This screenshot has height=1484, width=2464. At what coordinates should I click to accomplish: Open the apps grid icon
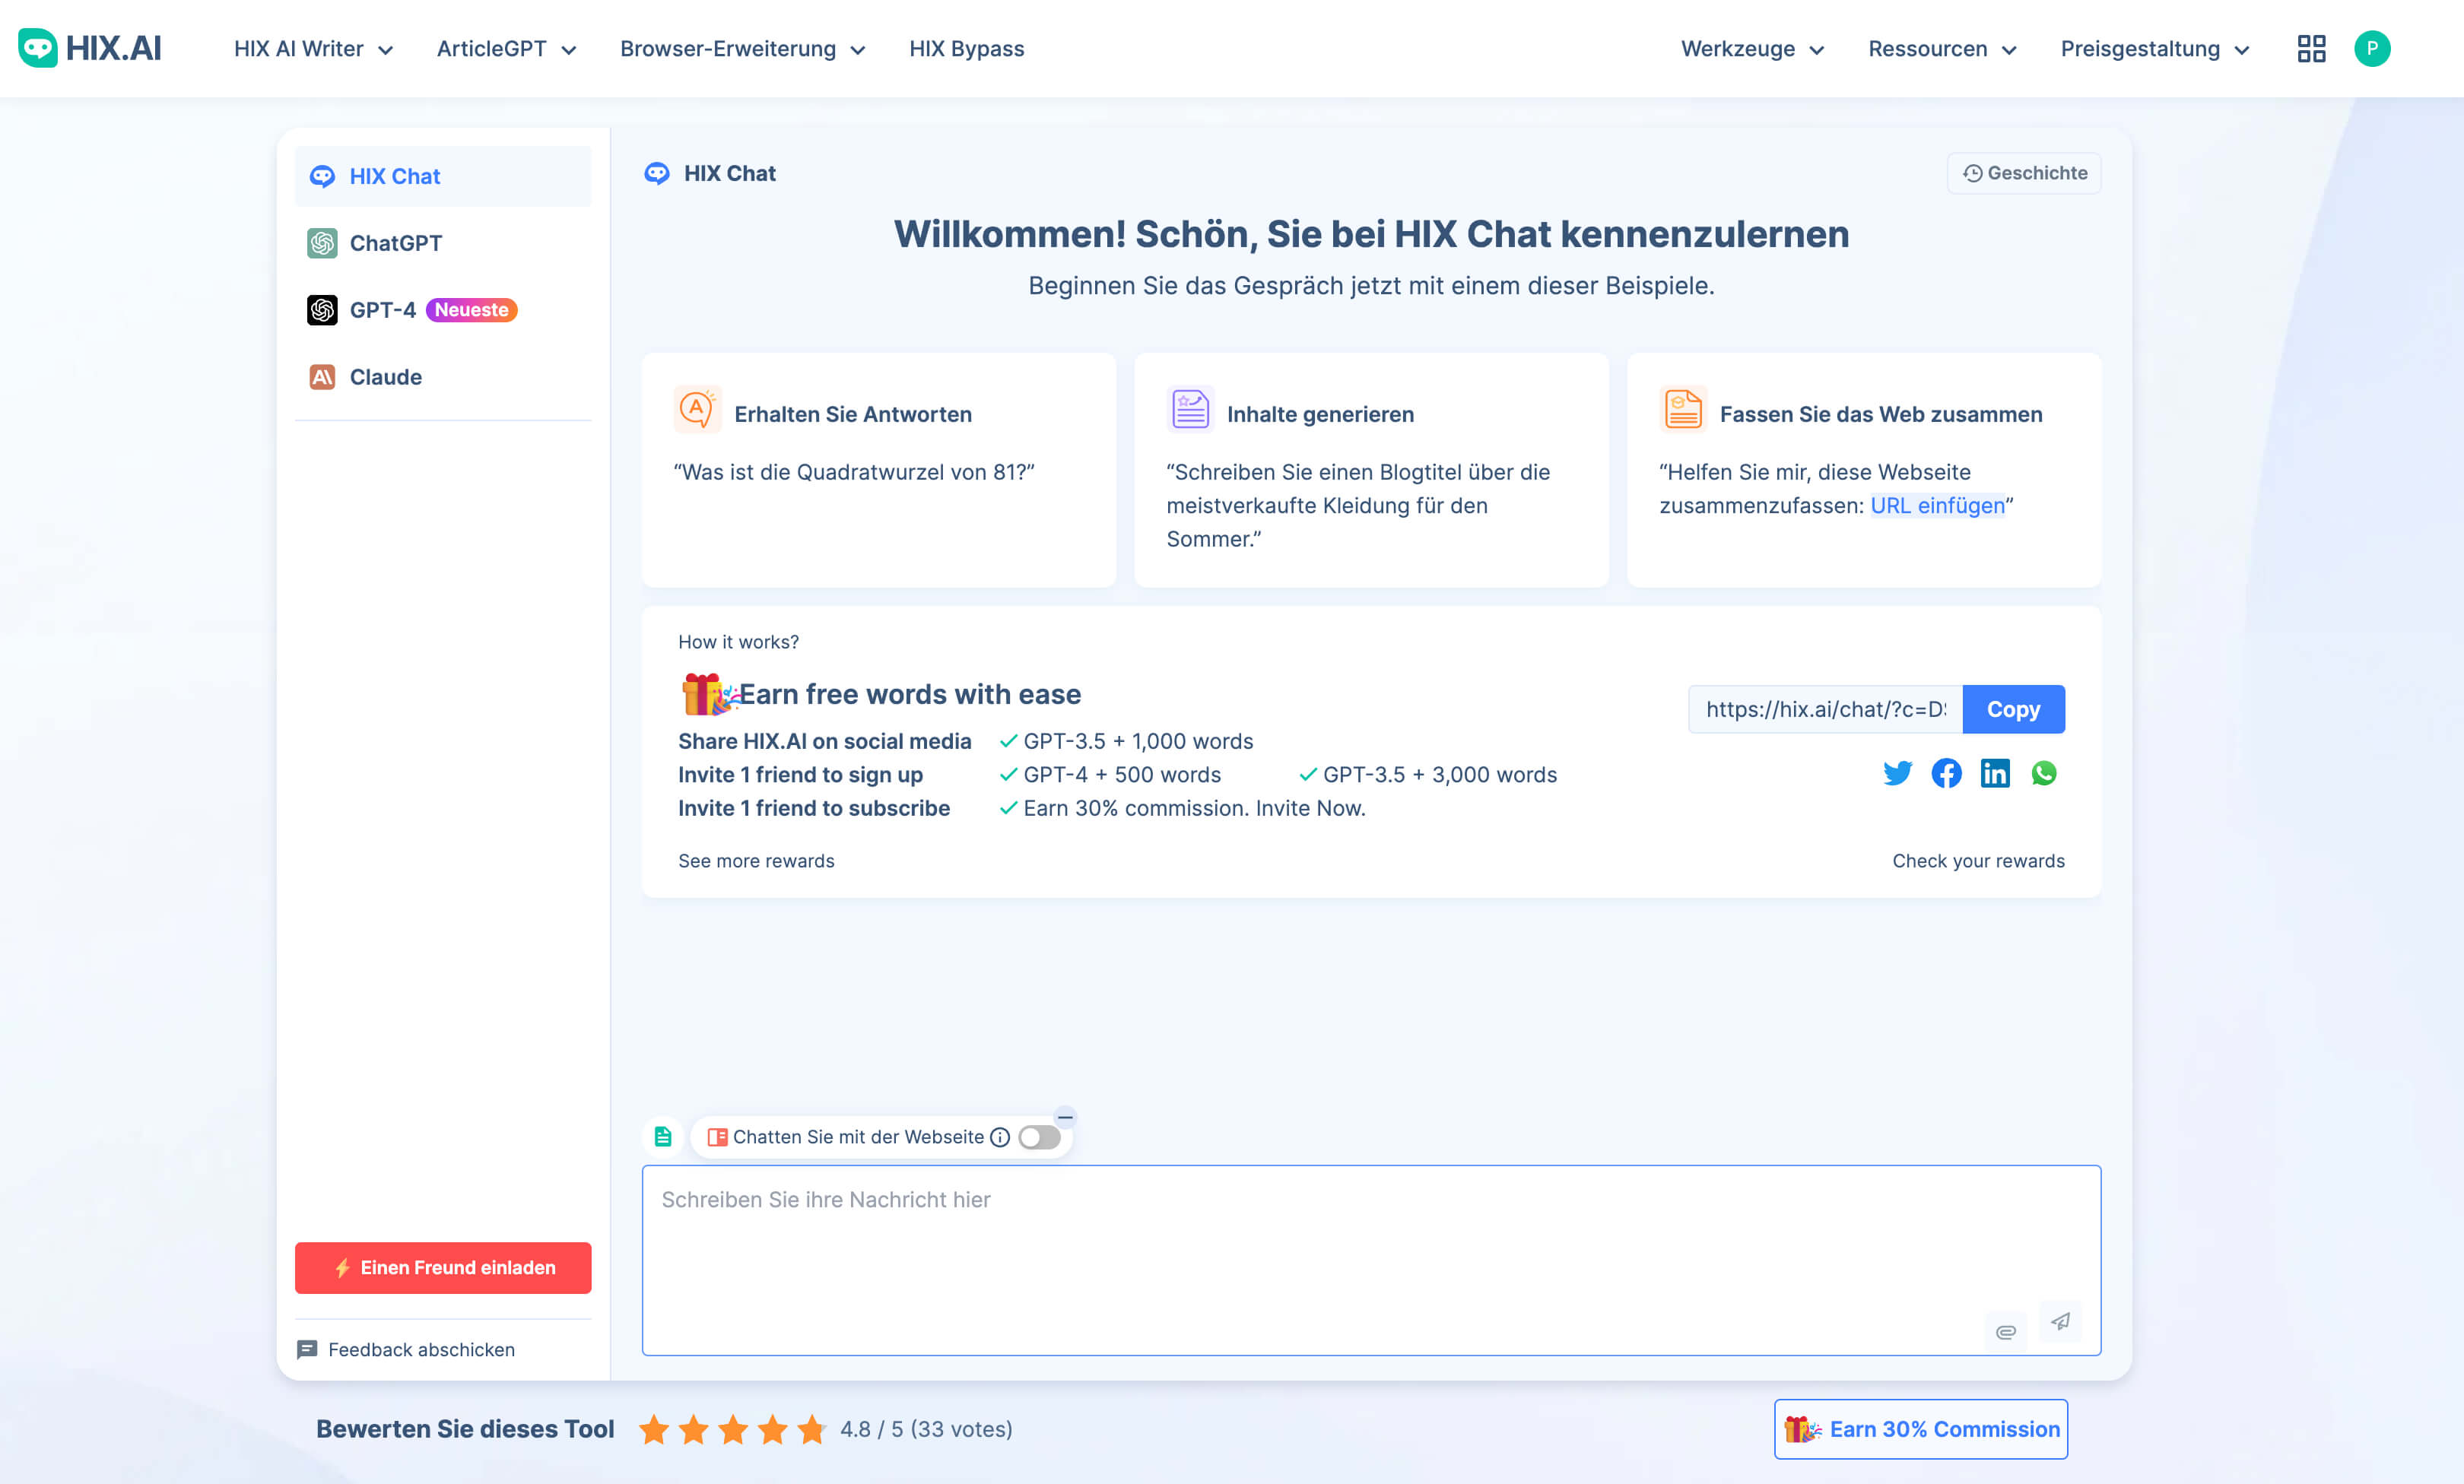2311,48
